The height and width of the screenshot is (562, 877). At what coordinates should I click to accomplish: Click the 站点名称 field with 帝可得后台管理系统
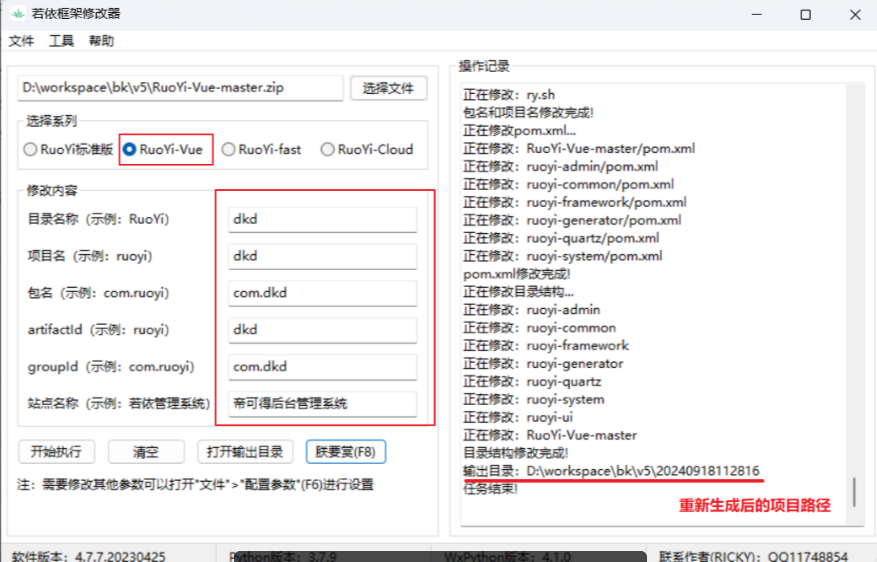pyautogui.click(x=322, y=404)
